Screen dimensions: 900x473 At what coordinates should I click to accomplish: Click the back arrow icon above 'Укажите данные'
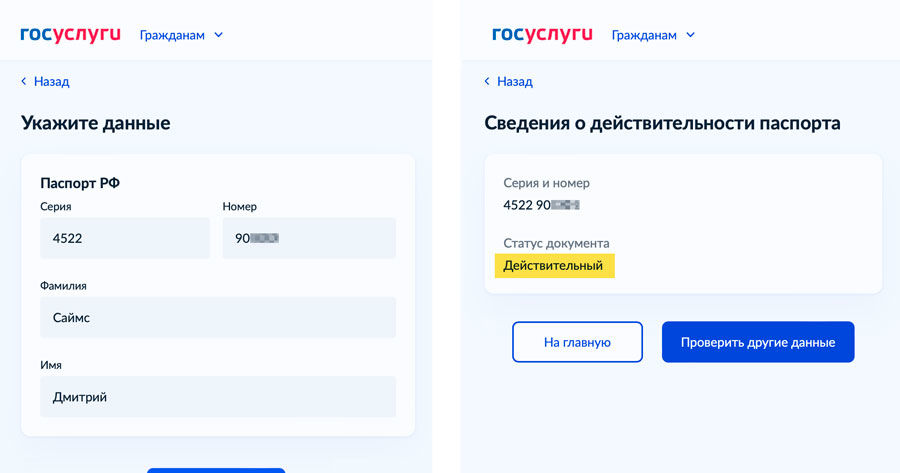[25, 82]
